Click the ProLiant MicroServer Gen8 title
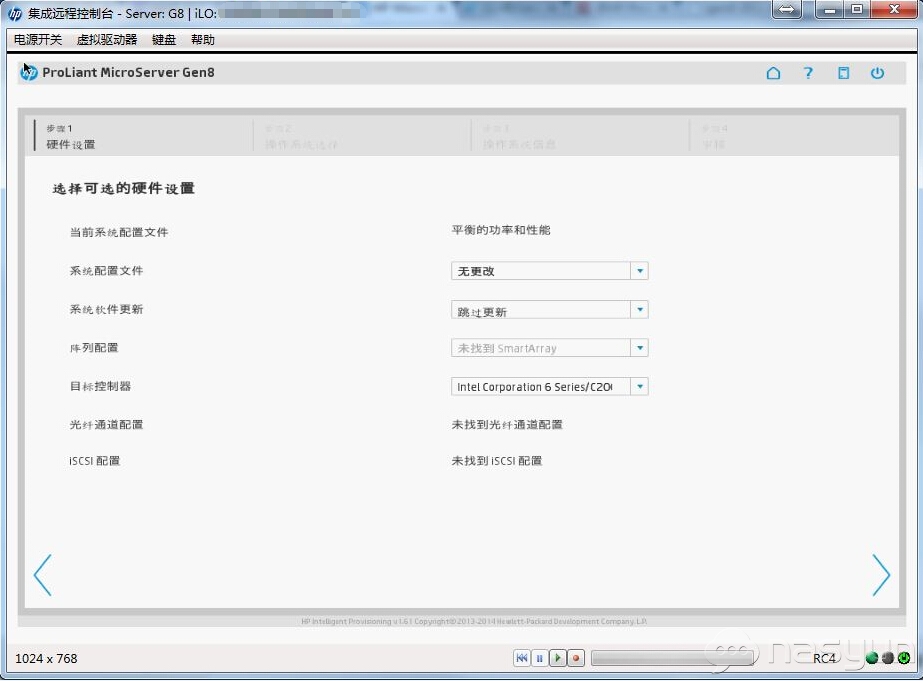The height and width of the screenshot is (681, 923). click(128, 72)
